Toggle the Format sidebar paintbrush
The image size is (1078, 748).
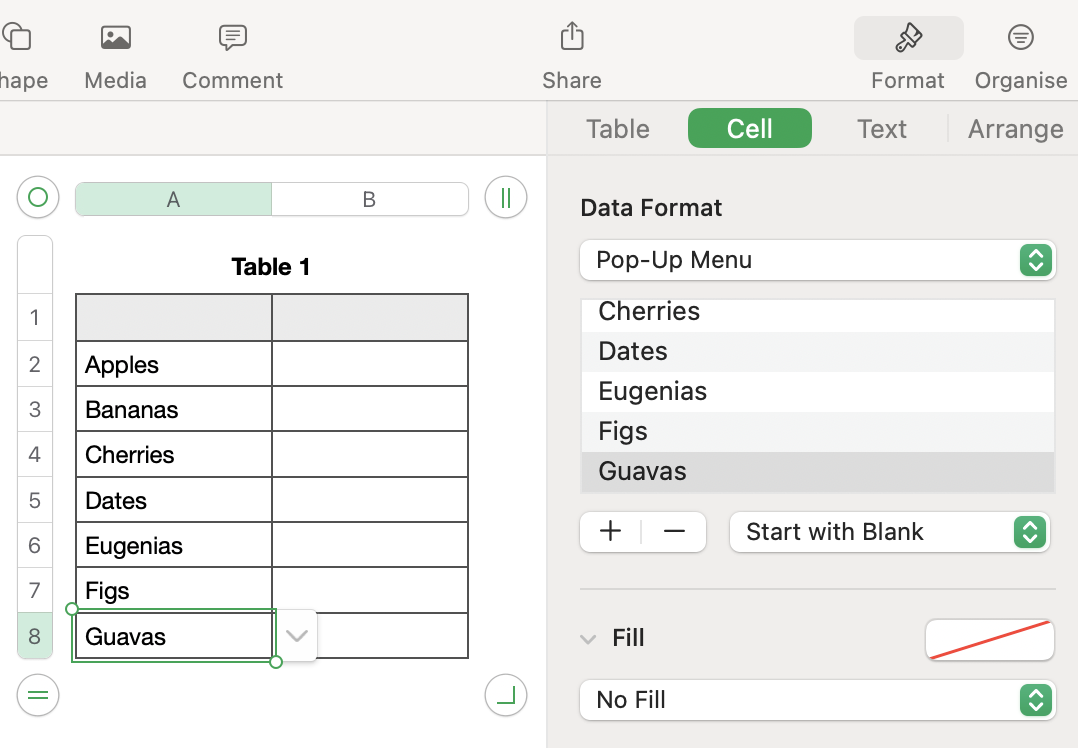point(908,39)
